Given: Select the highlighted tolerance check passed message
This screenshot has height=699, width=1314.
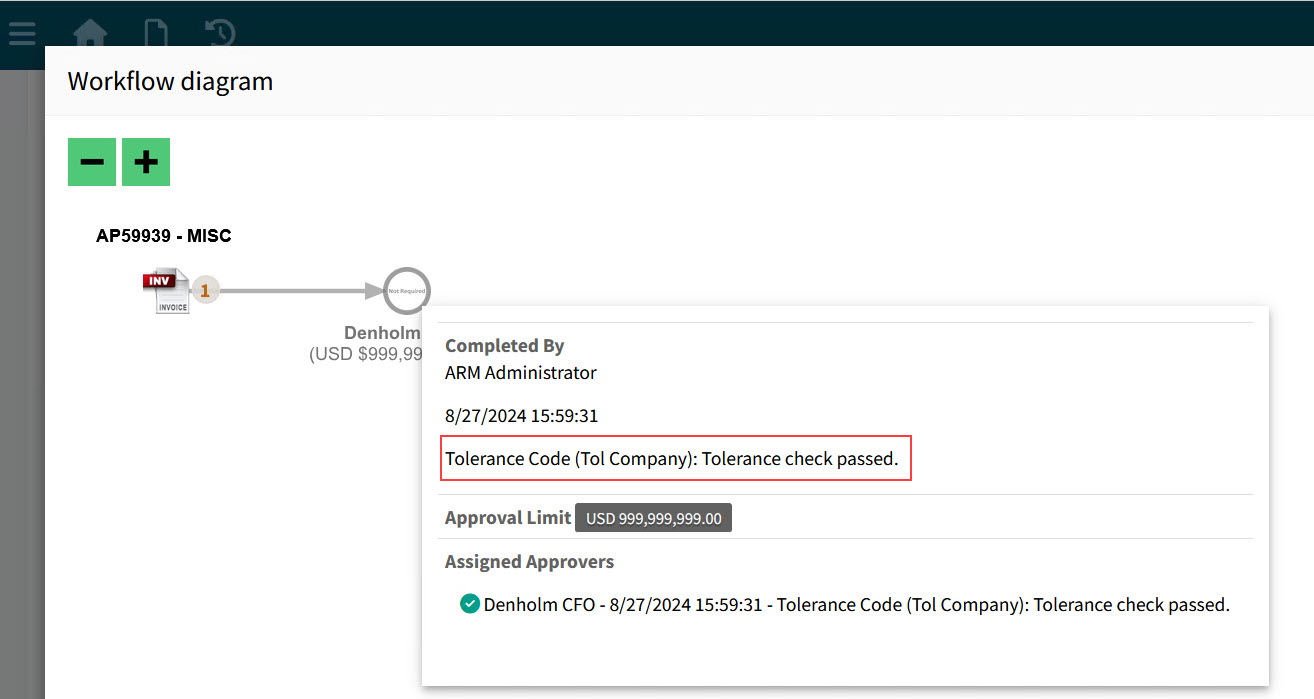Looking at the screenshot, I should click(x=676, y=458).
